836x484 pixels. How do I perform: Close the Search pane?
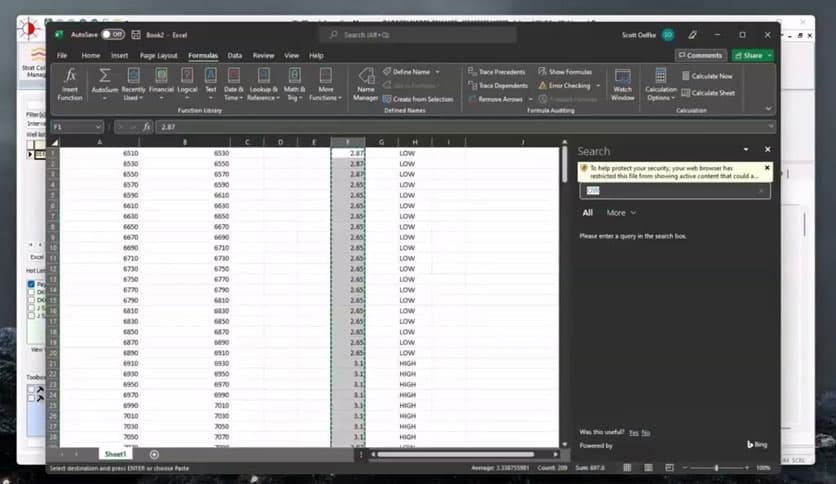[x=767, y=150]
